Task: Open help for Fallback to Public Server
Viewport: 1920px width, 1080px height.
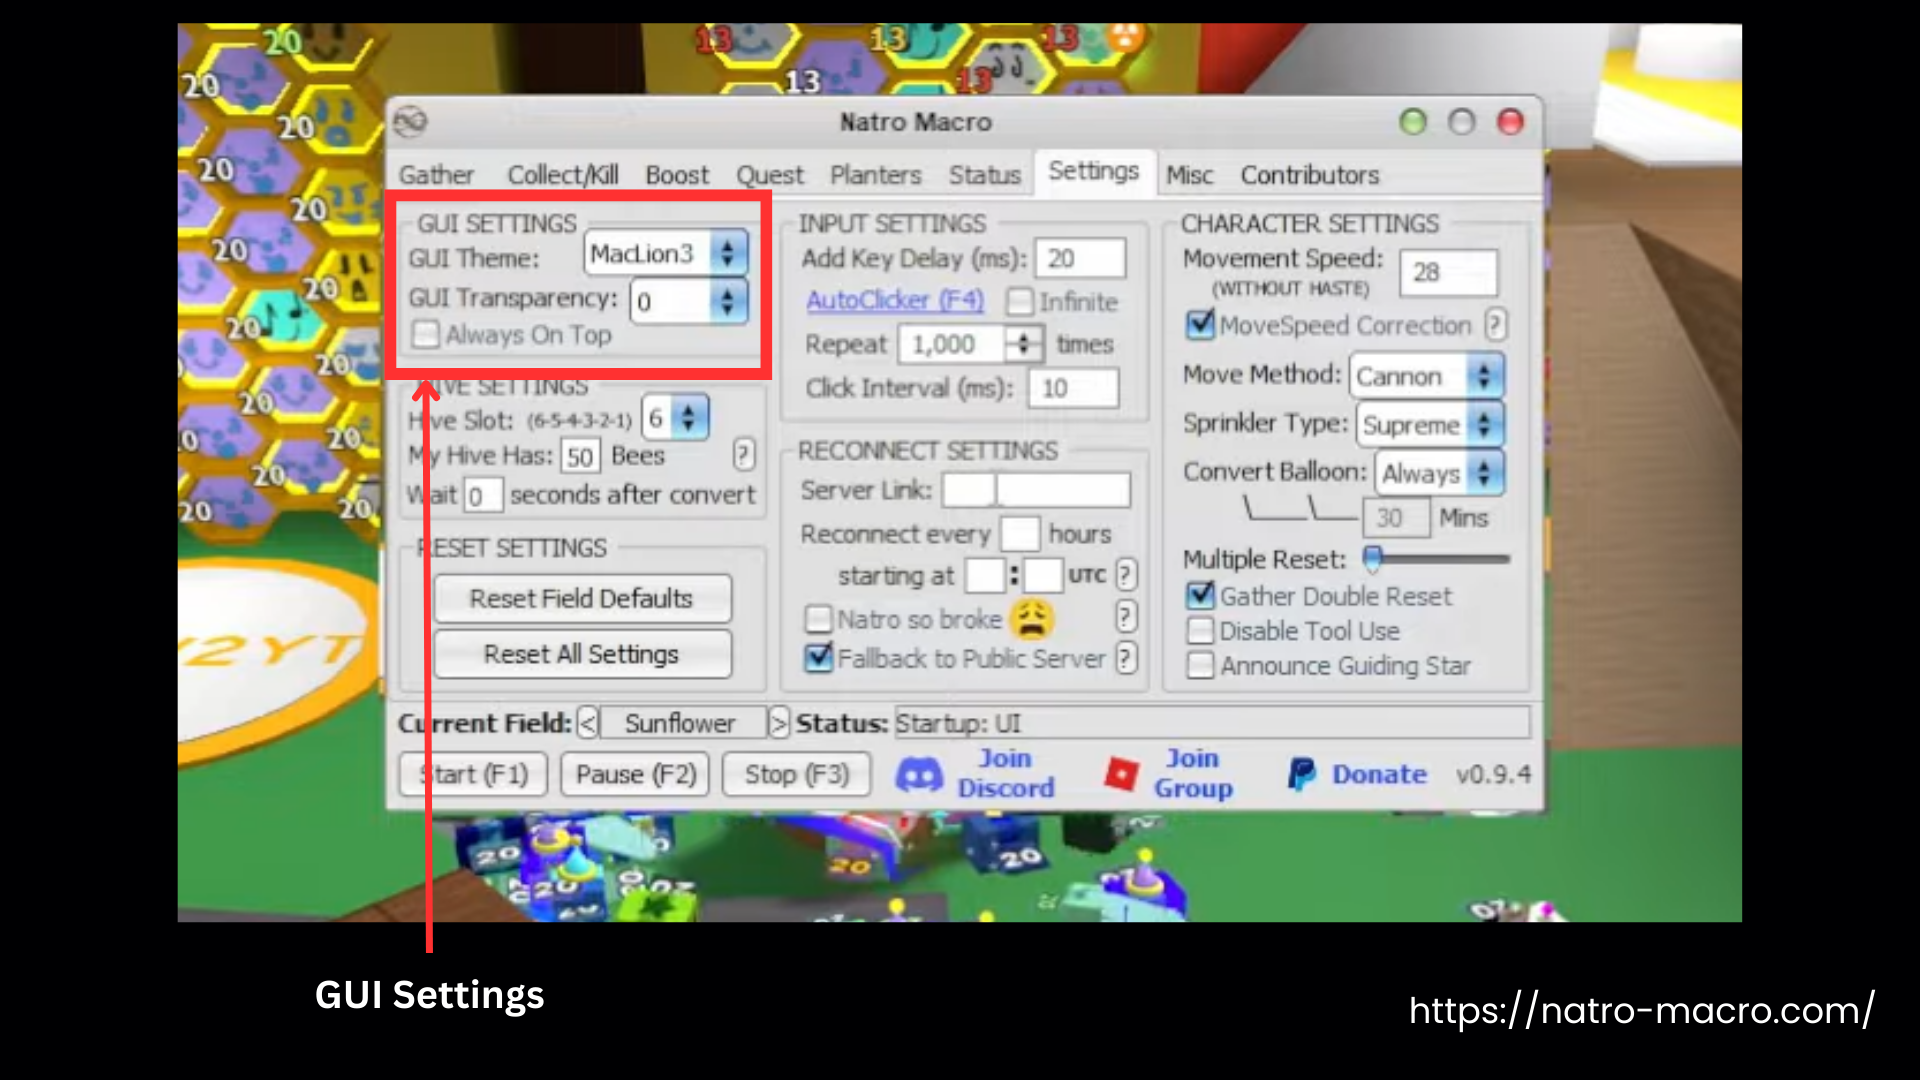Action: point(1127,658)
